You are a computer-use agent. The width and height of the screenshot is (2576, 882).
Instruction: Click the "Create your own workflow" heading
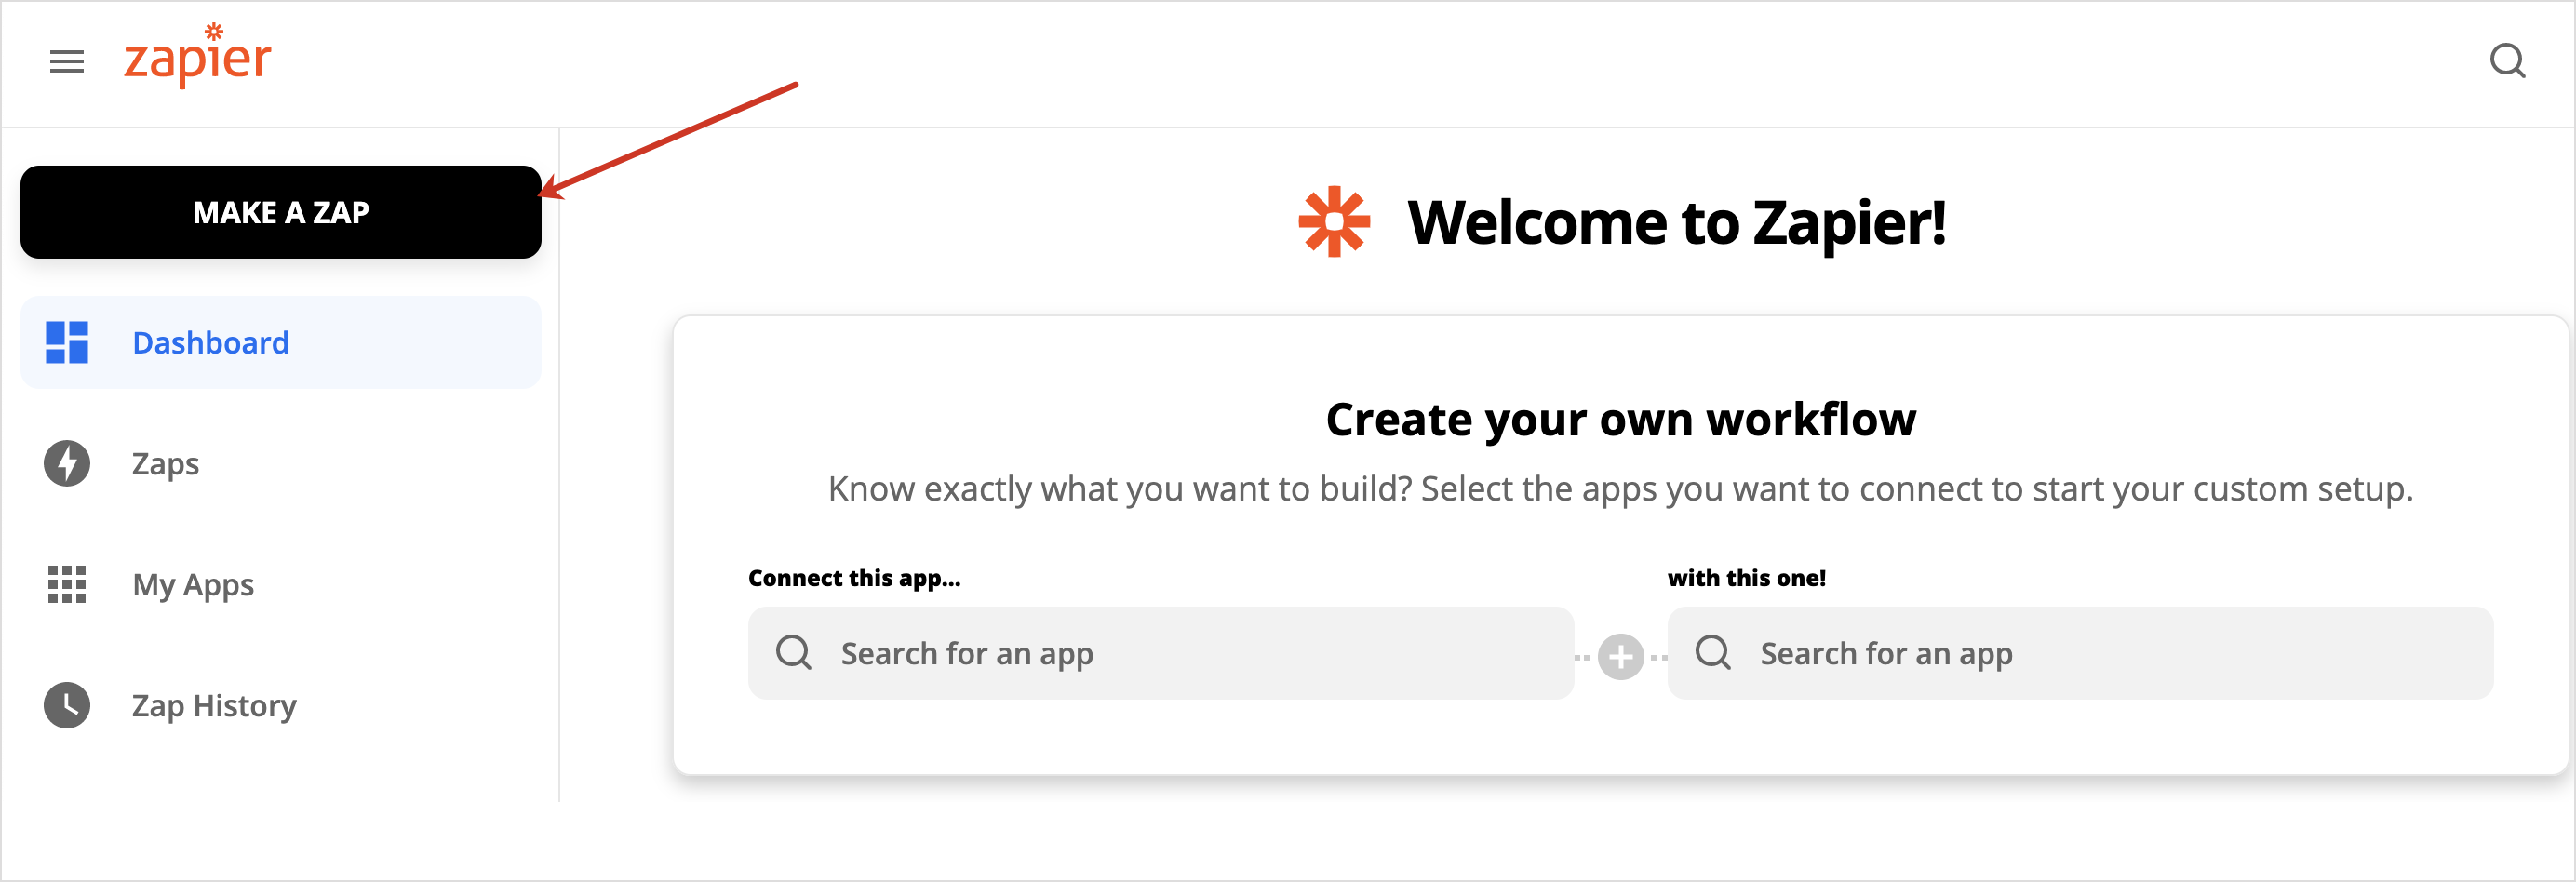click(1620, 419)
